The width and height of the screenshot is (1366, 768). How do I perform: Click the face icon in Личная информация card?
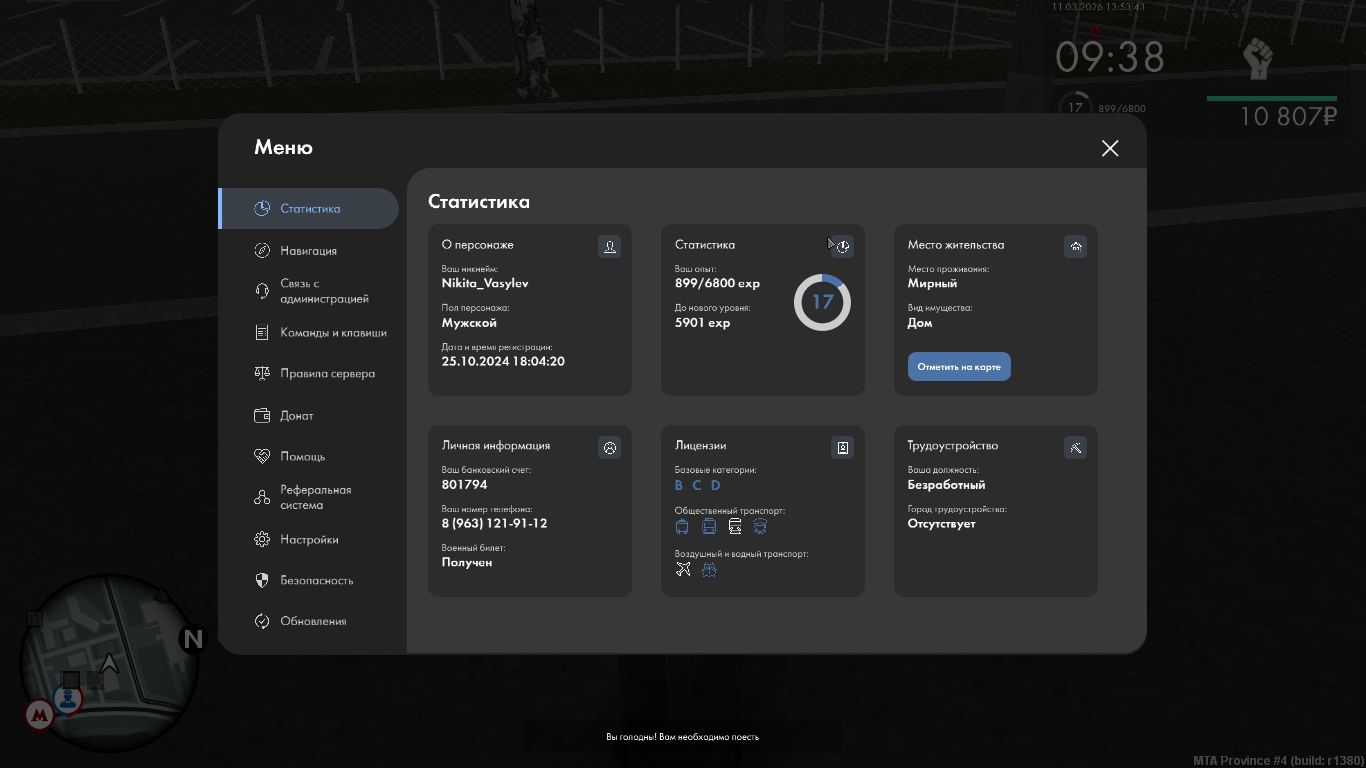click(x=609, y=447)
